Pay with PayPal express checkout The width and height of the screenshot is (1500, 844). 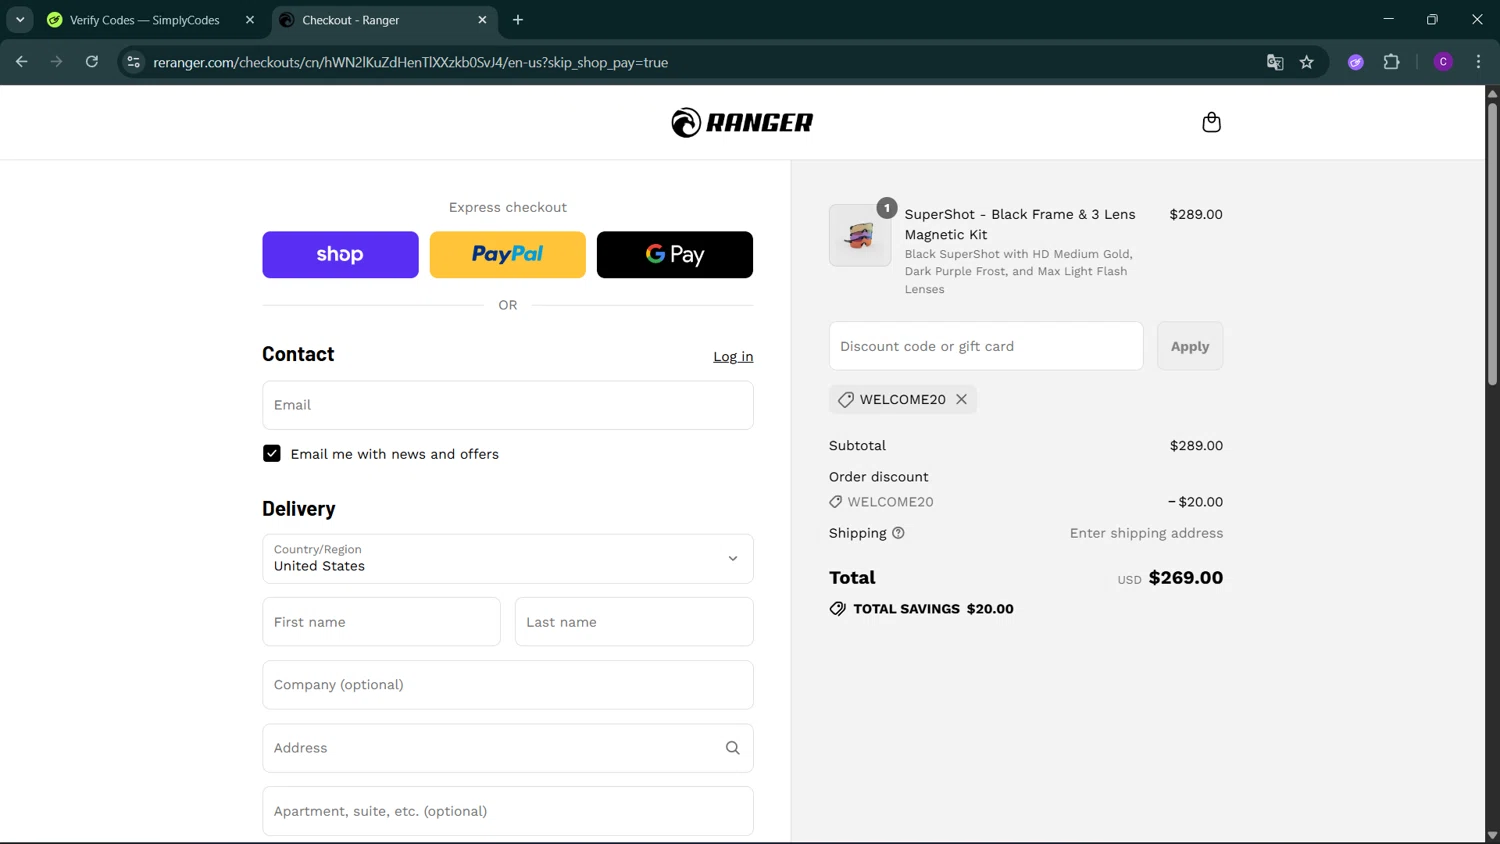point(507,255)
